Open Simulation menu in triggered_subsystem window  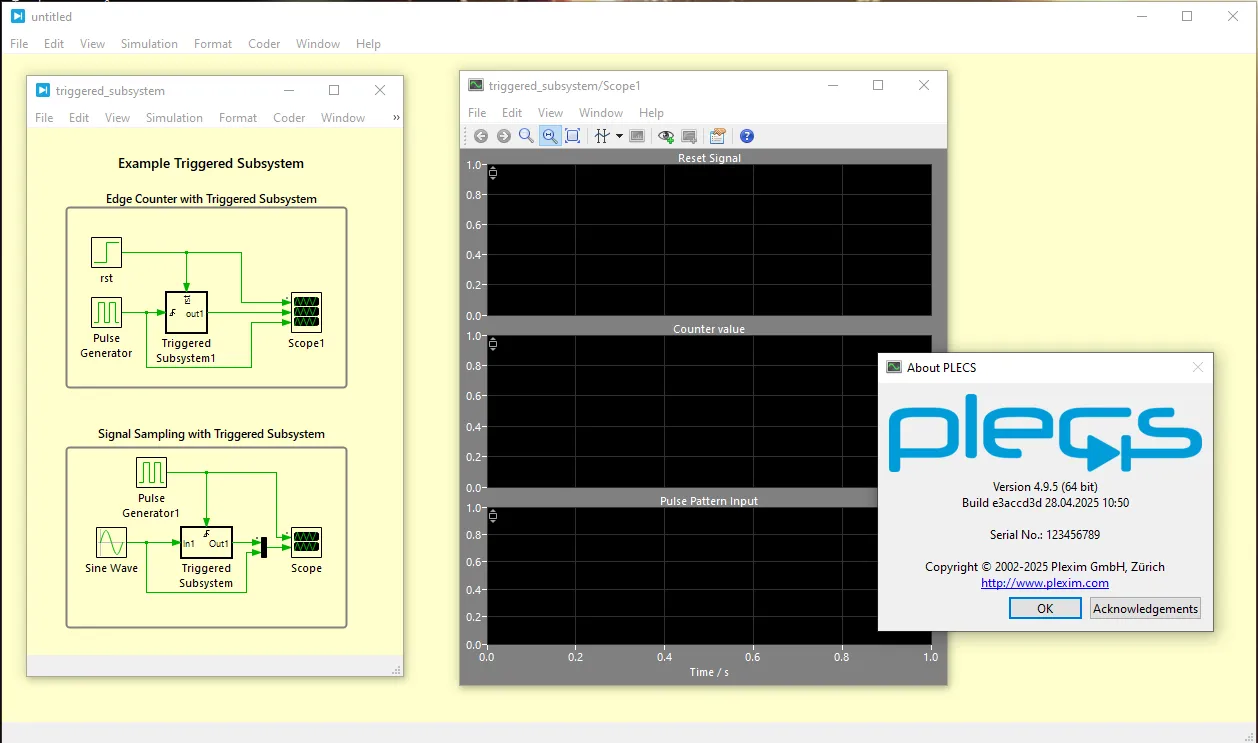[174, 118]
